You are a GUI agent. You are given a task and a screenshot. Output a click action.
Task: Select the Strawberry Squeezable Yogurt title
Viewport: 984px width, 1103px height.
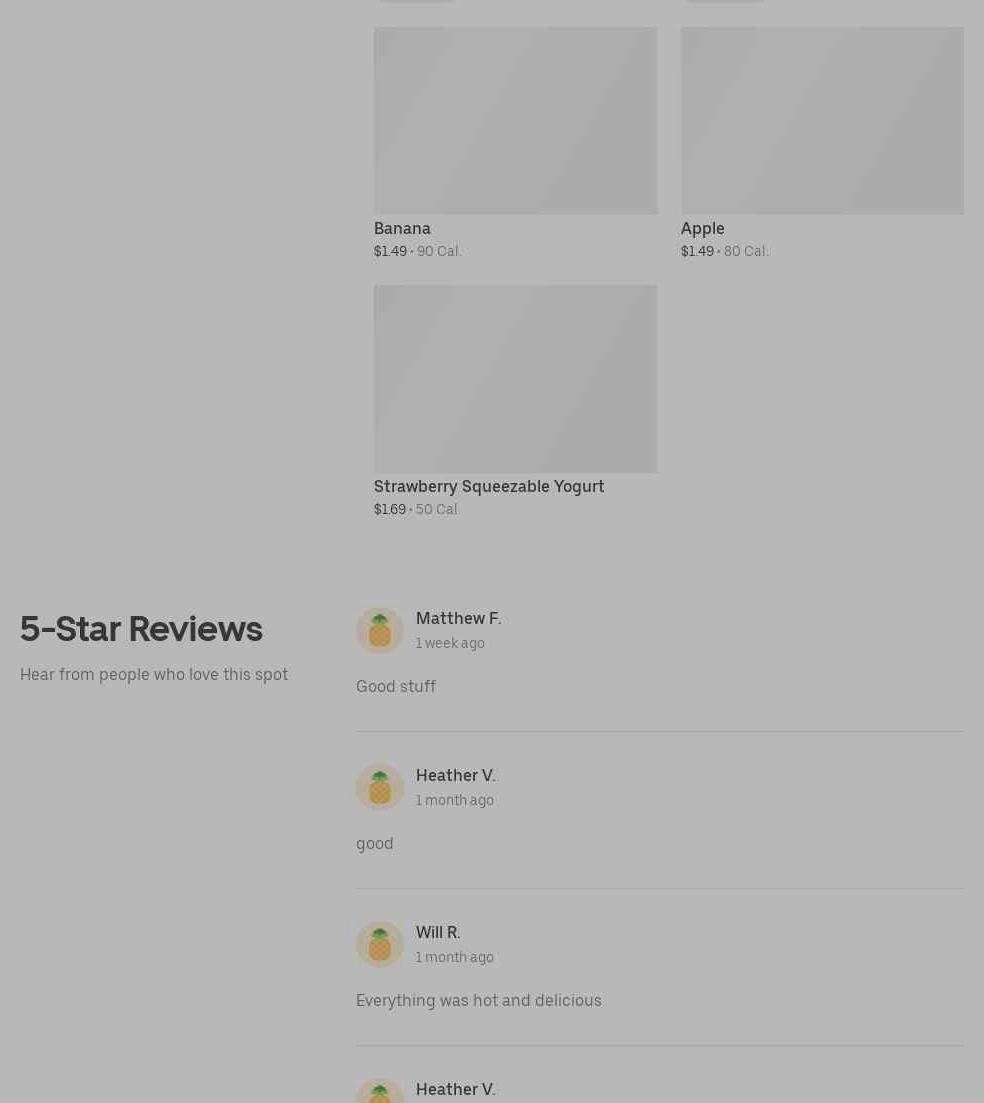(x=489, y=487)
